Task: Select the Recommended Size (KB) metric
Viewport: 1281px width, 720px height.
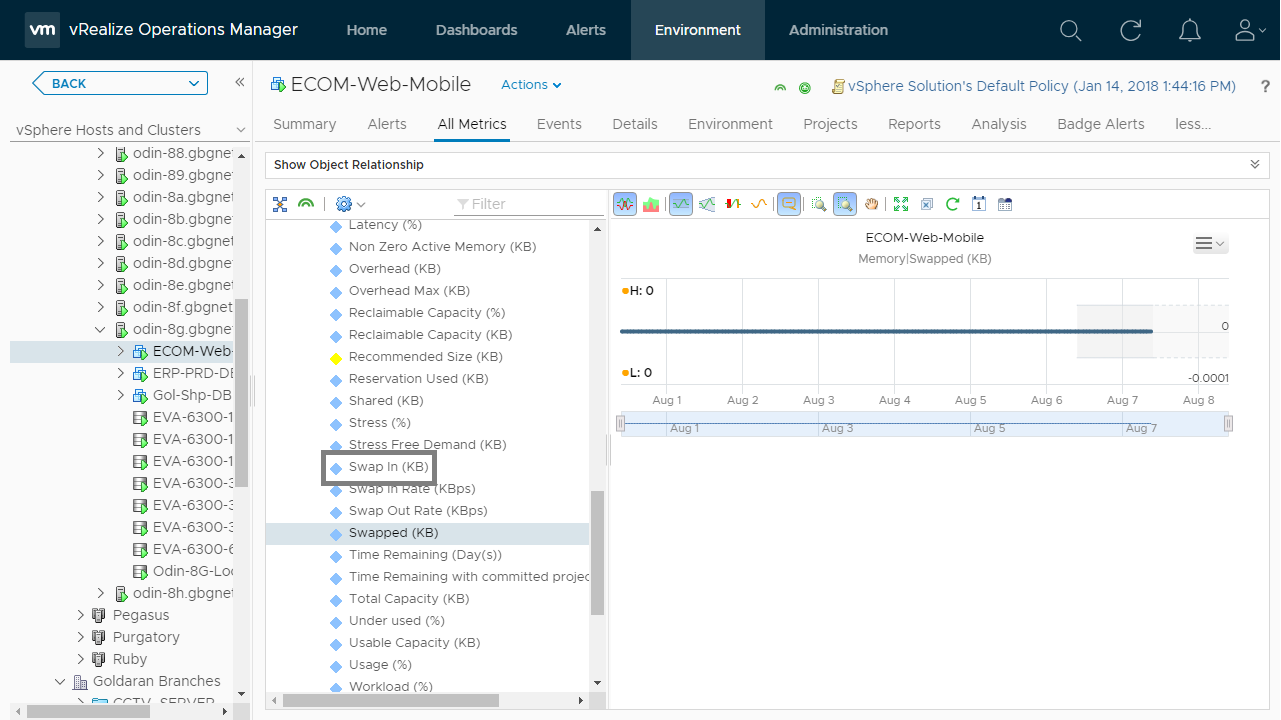Action: point(425,357)
